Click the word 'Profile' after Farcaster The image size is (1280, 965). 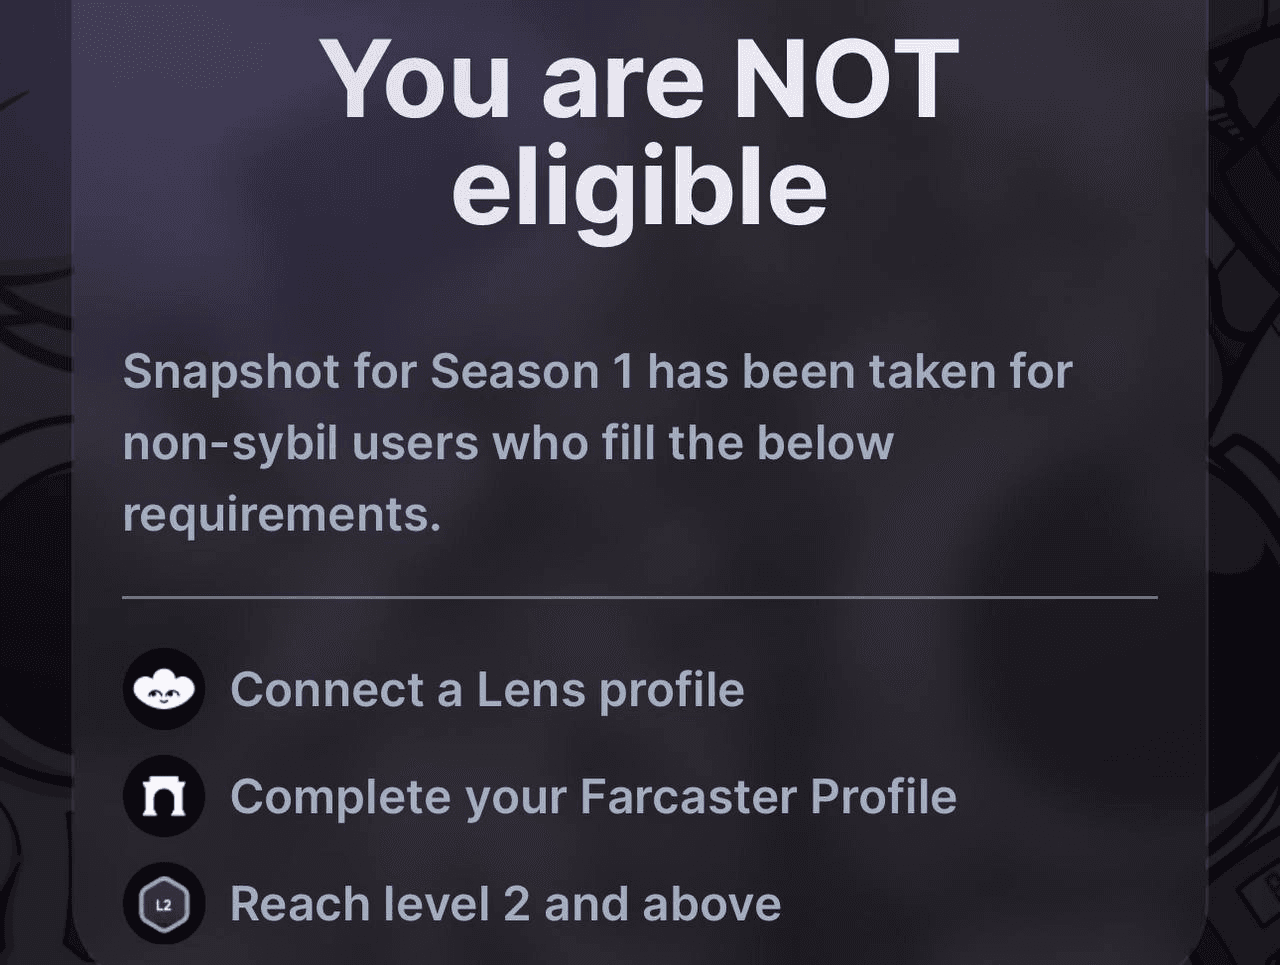[883, 797]
